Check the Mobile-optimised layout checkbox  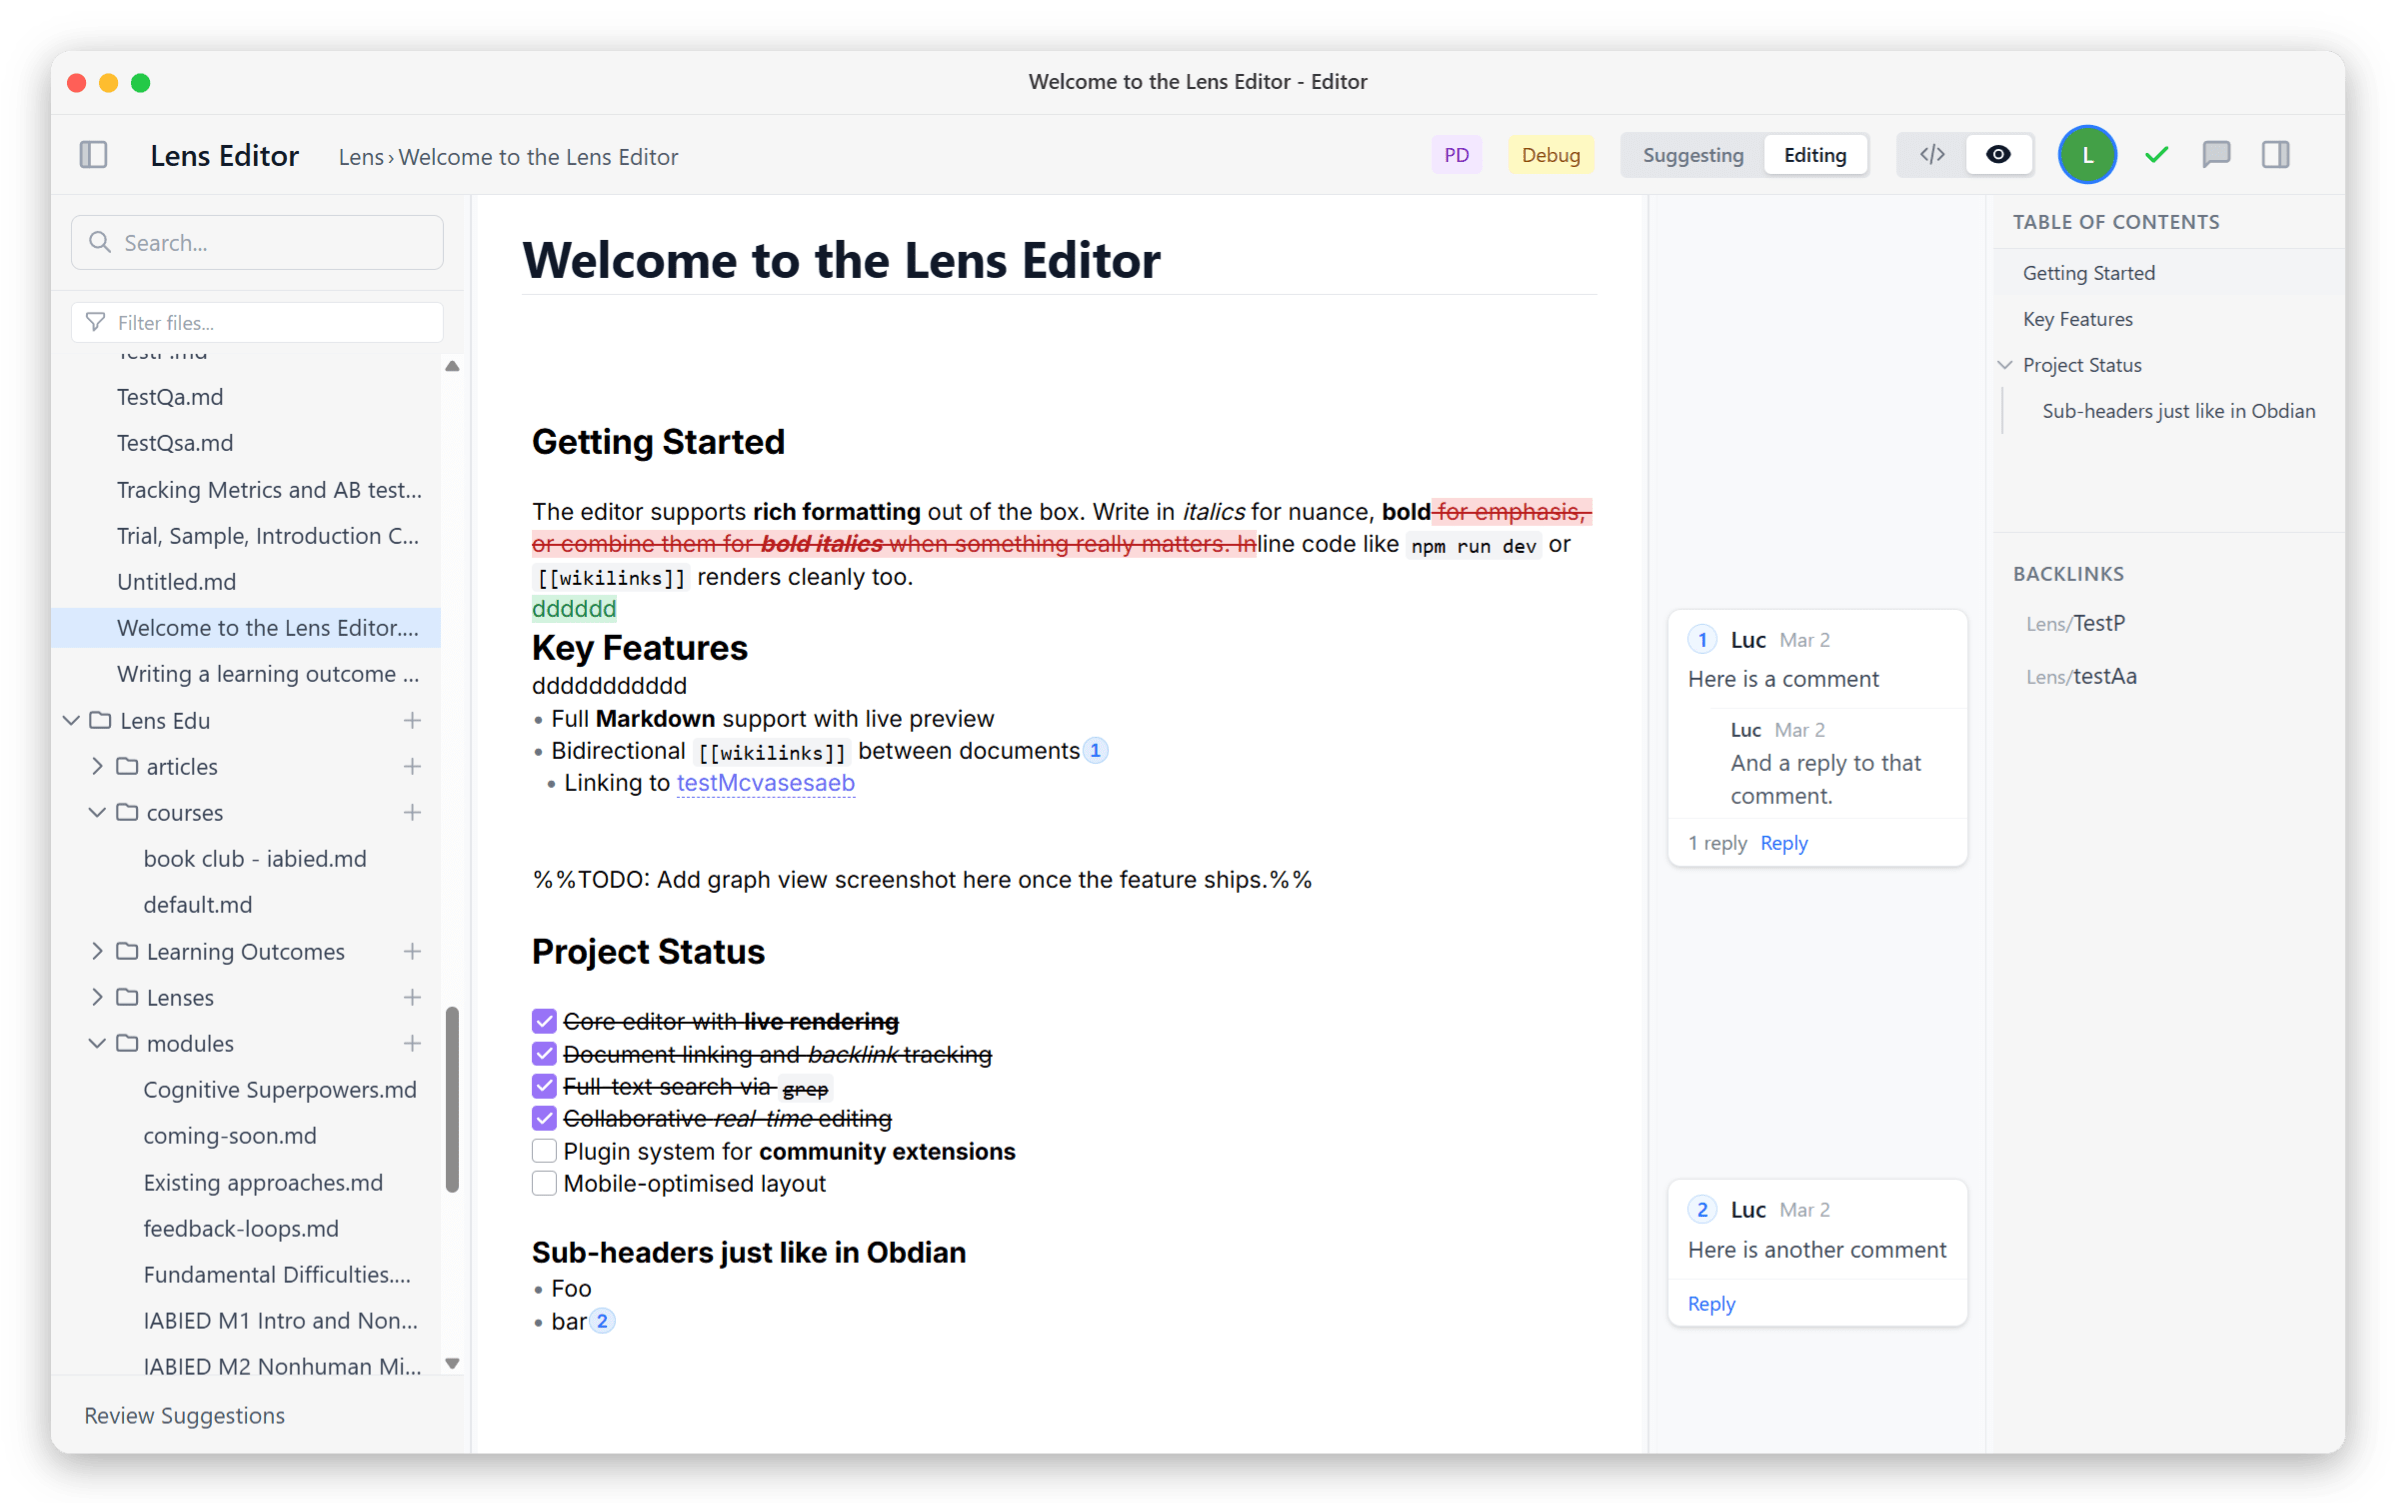point(544,1184)
